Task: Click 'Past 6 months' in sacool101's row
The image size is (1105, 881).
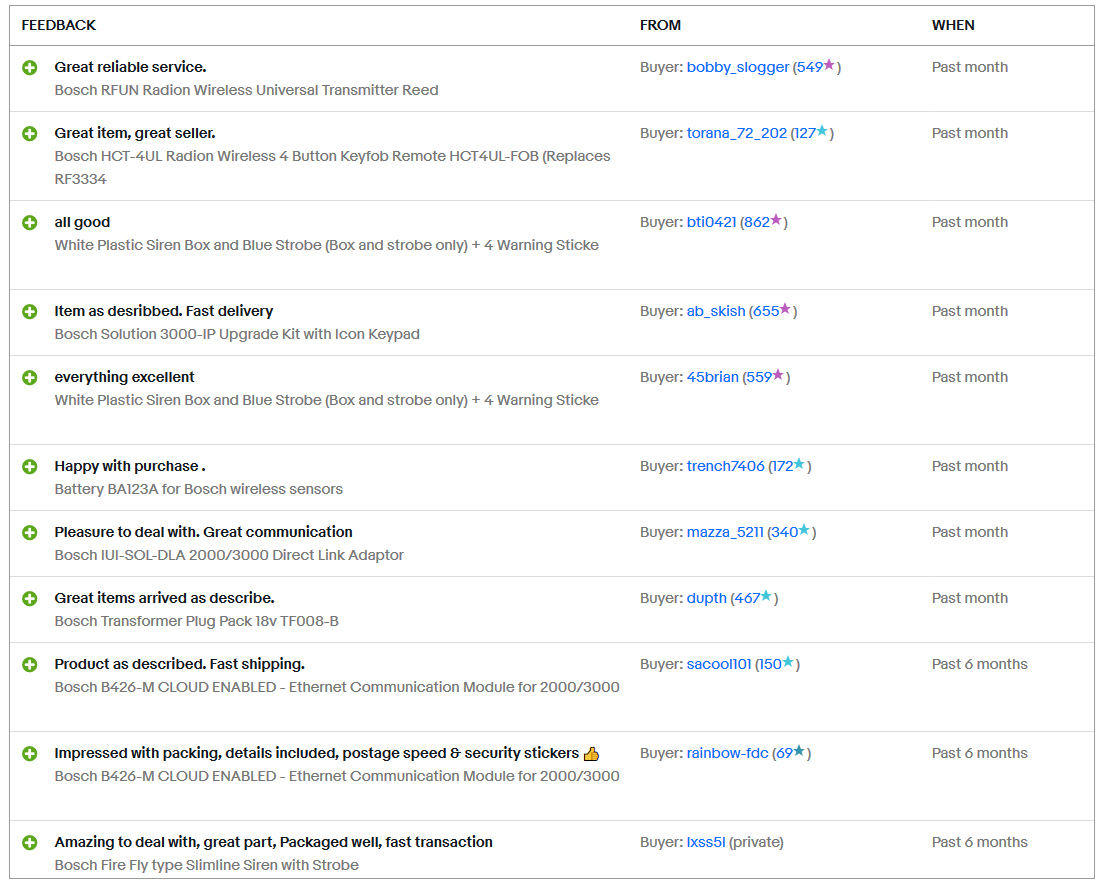Action: pyautogui.click(x=980, y=664)
